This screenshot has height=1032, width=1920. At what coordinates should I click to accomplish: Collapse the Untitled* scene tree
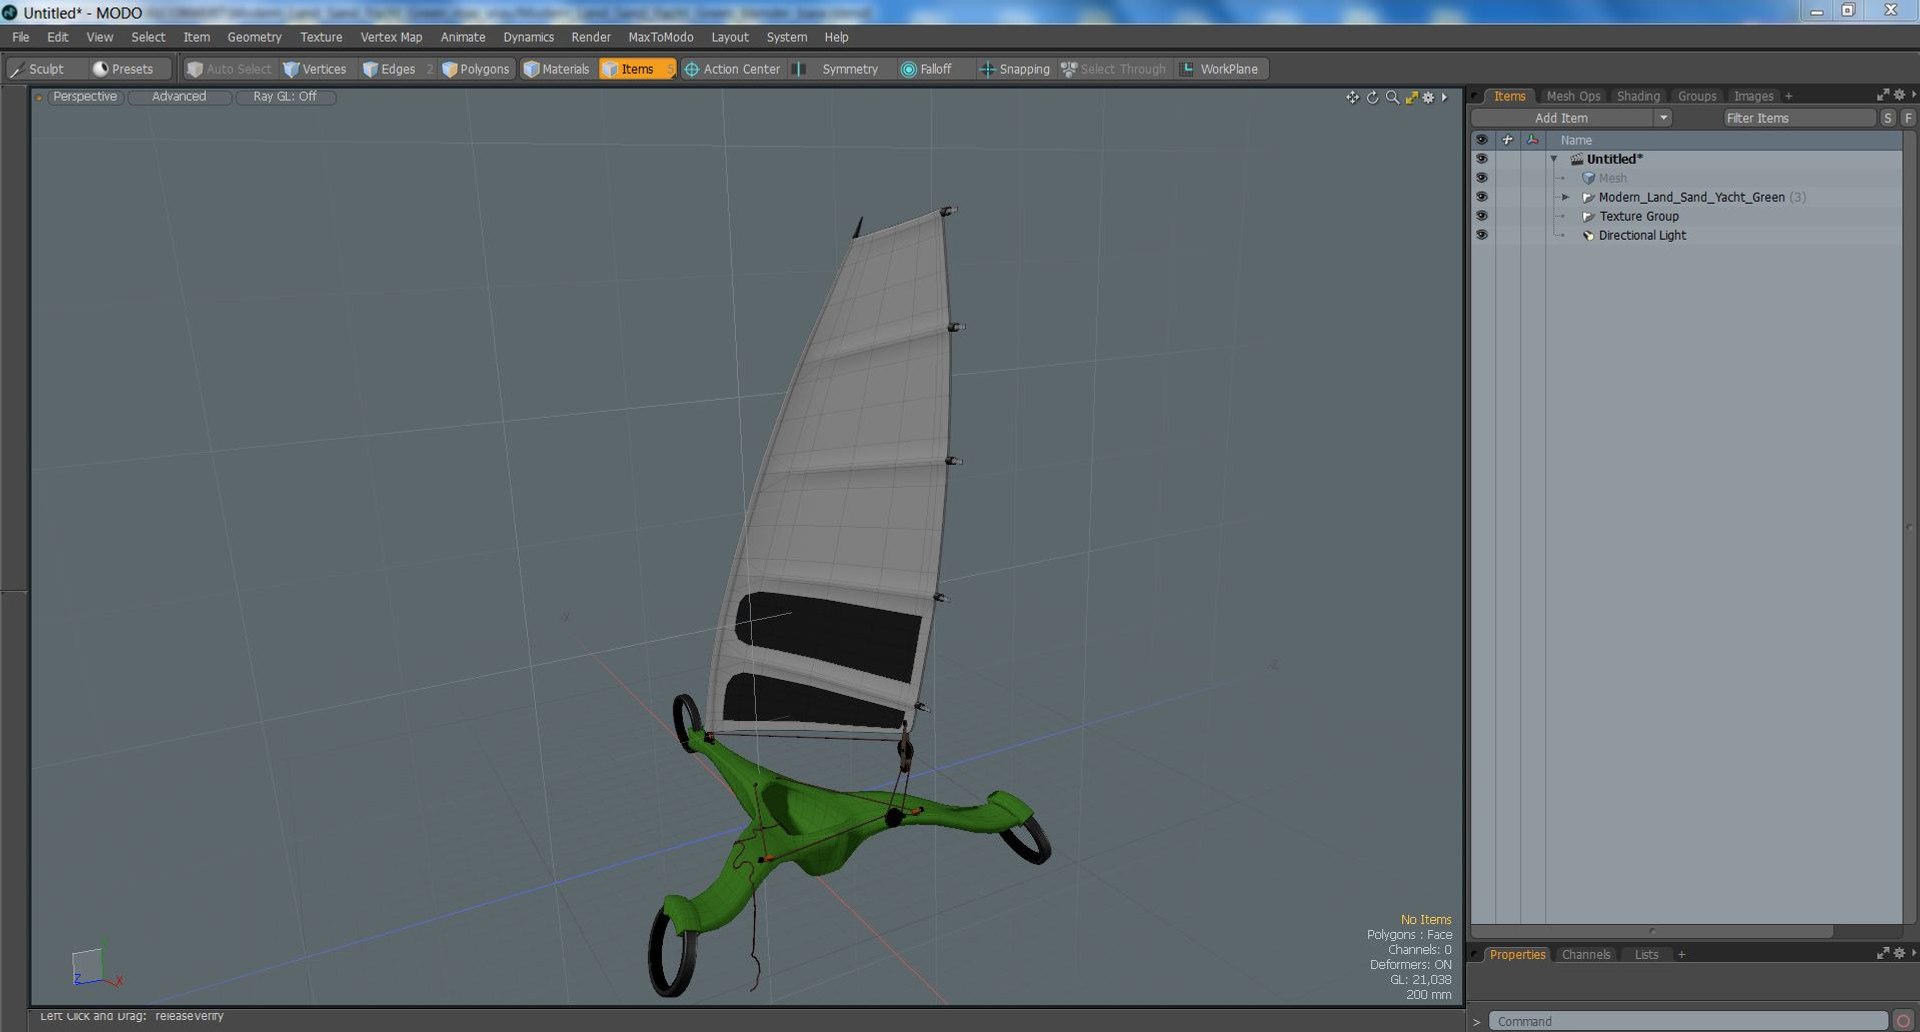pyautogui.click(x=1554, y=159)
